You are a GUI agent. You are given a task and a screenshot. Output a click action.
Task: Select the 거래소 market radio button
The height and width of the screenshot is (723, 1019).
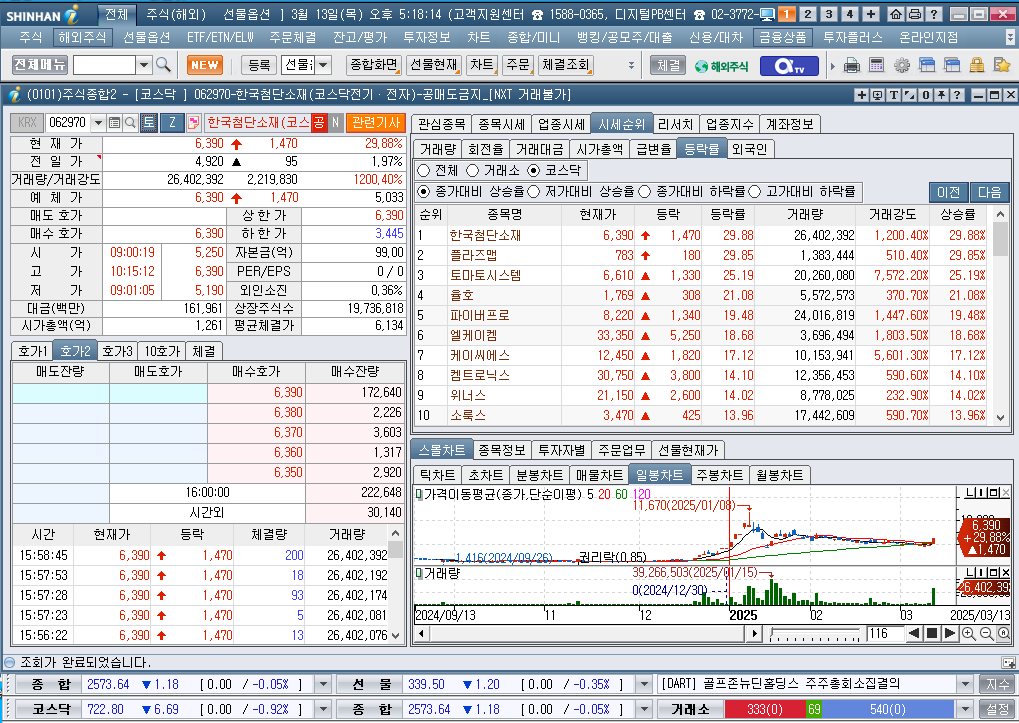point(472,170)
